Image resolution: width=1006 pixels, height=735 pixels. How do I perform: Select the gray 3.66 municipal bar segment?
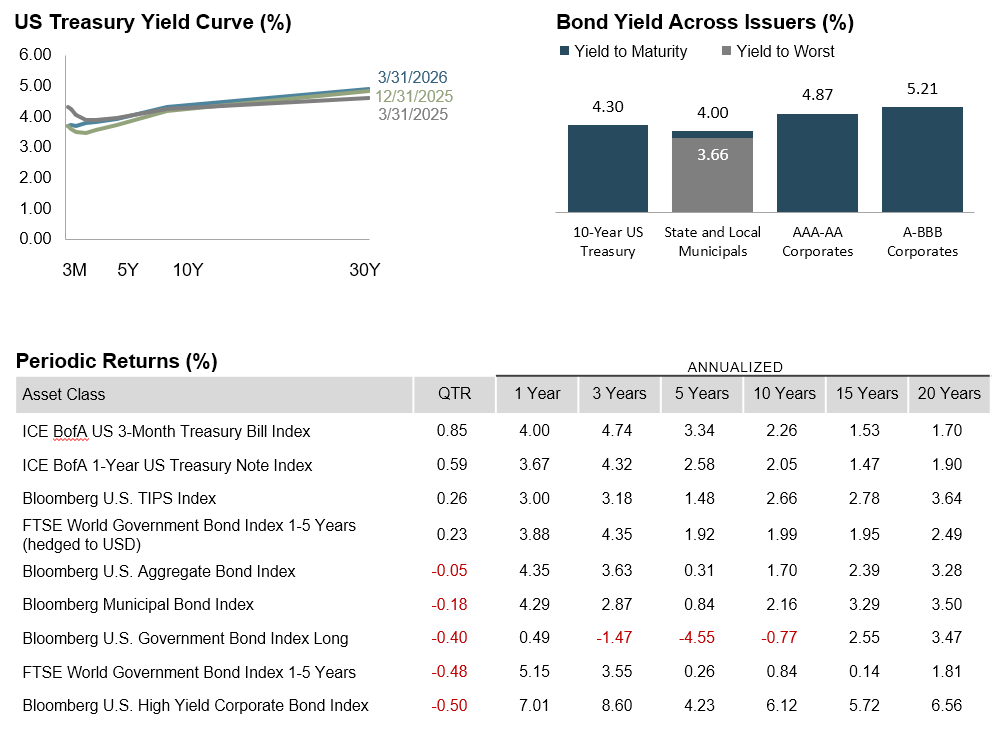pos(712,175)
